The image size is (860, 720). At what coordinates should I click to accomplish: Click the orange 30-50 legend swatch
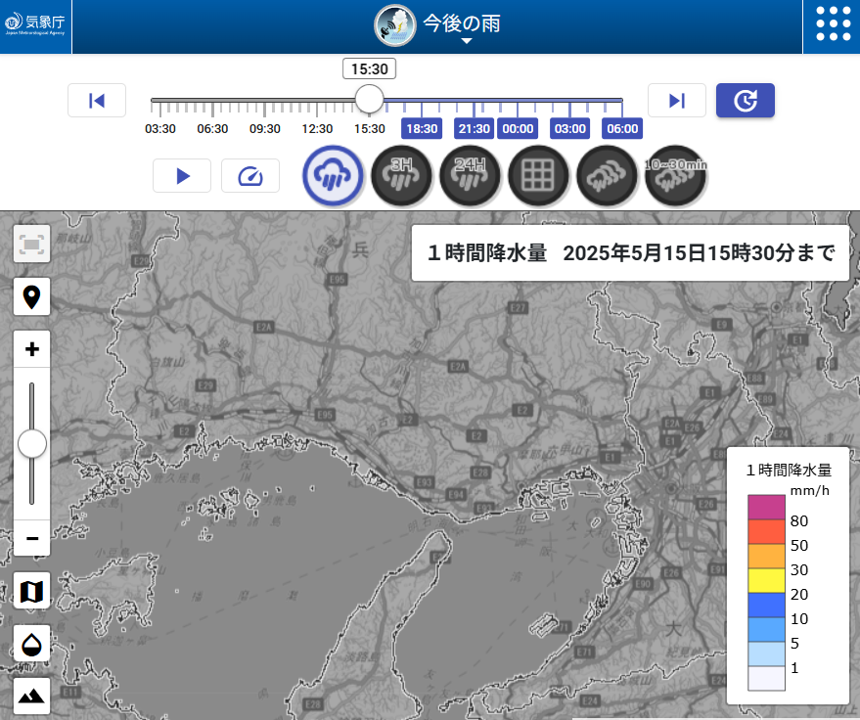(x=766, y=557)
